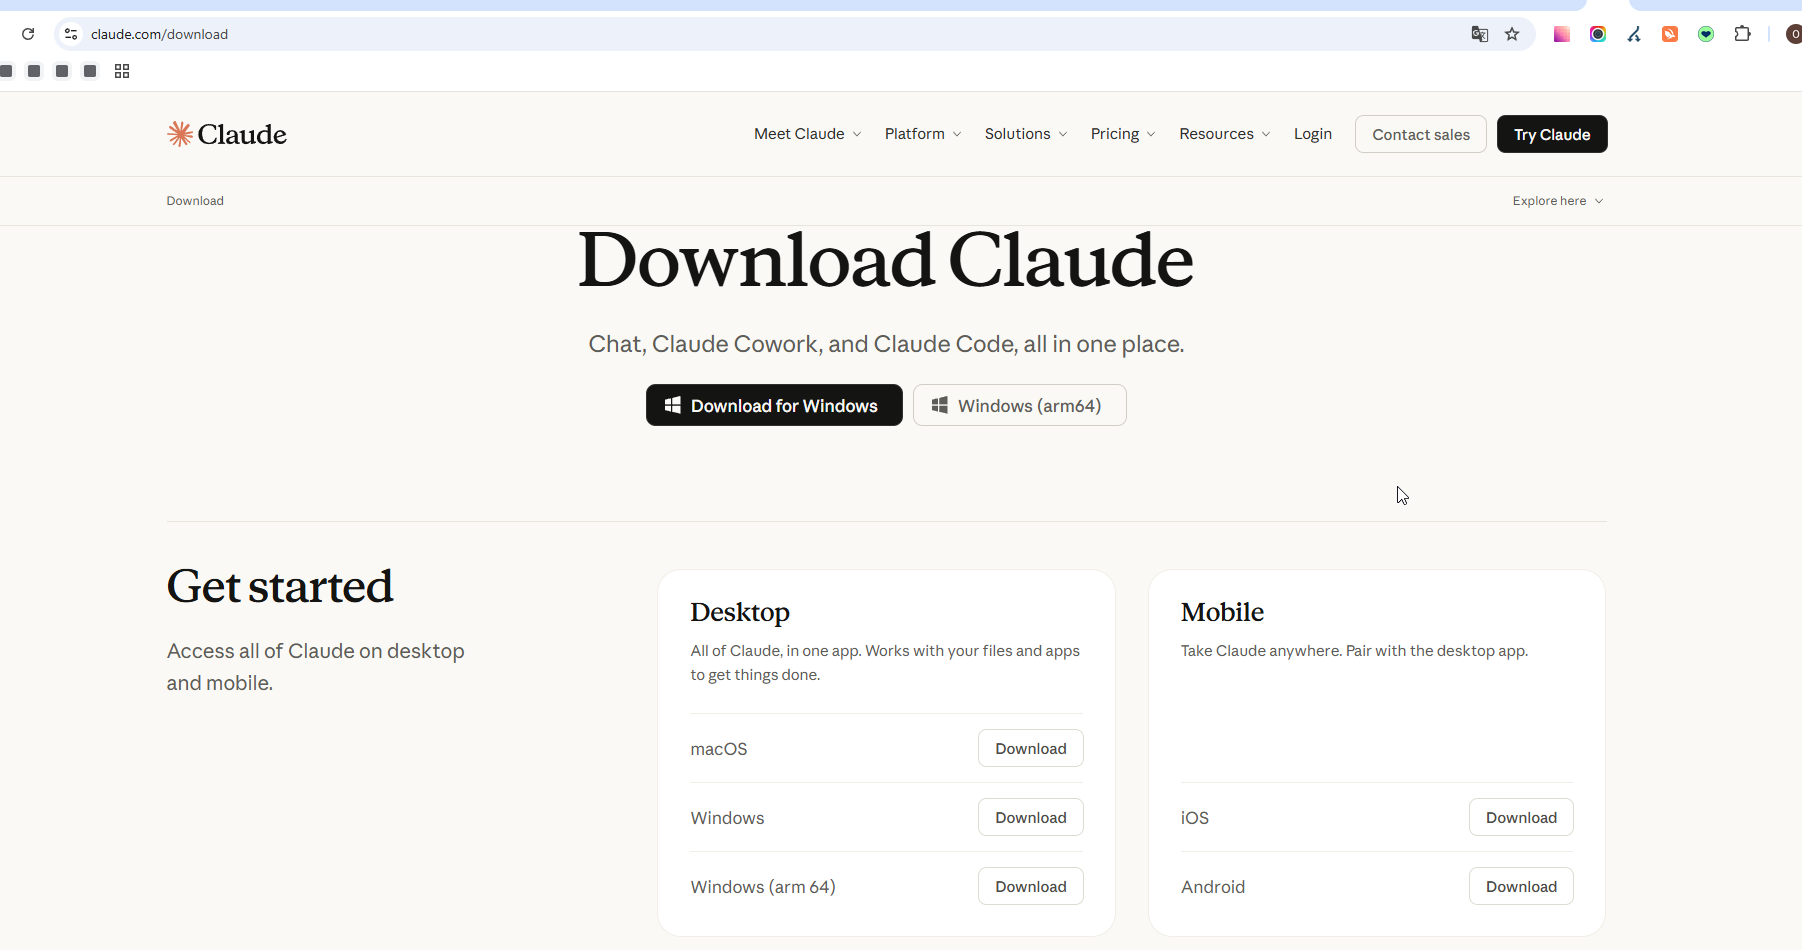Download the iOS mobile app
Image resolution: width=1802 pixels, height=950 pixels.
pos(1521,817)
